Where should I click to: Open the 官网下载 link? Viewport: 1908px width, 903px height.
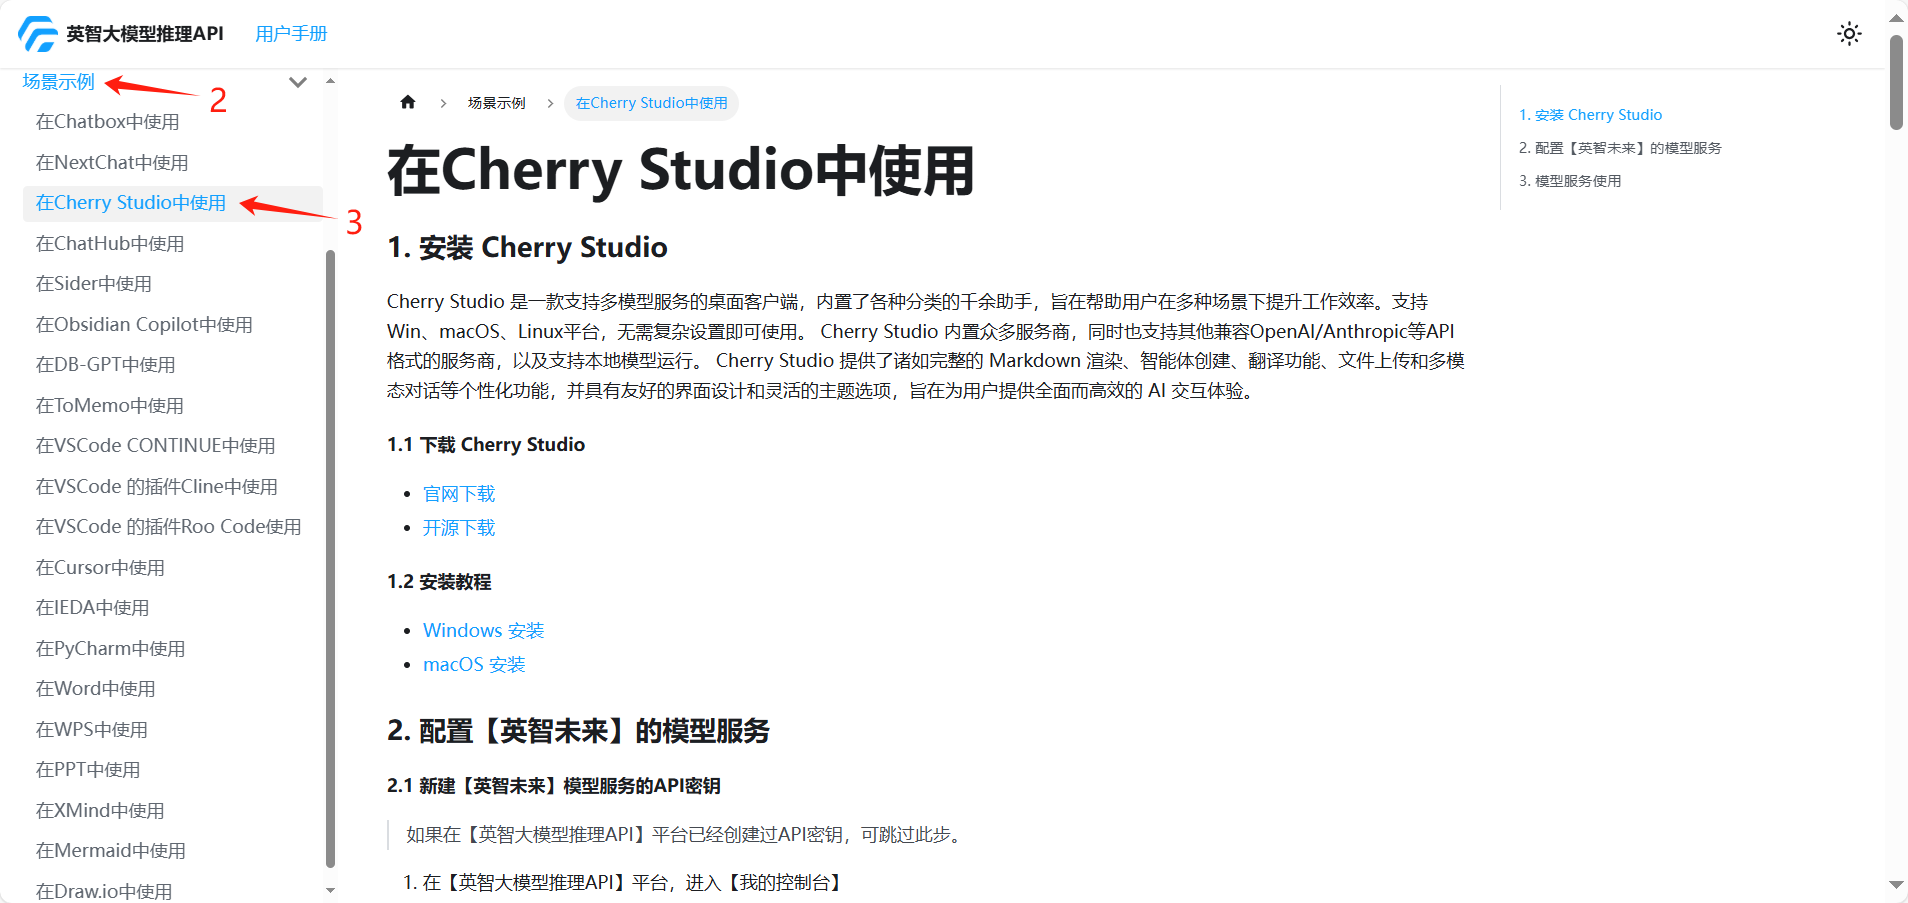(459, 494)
